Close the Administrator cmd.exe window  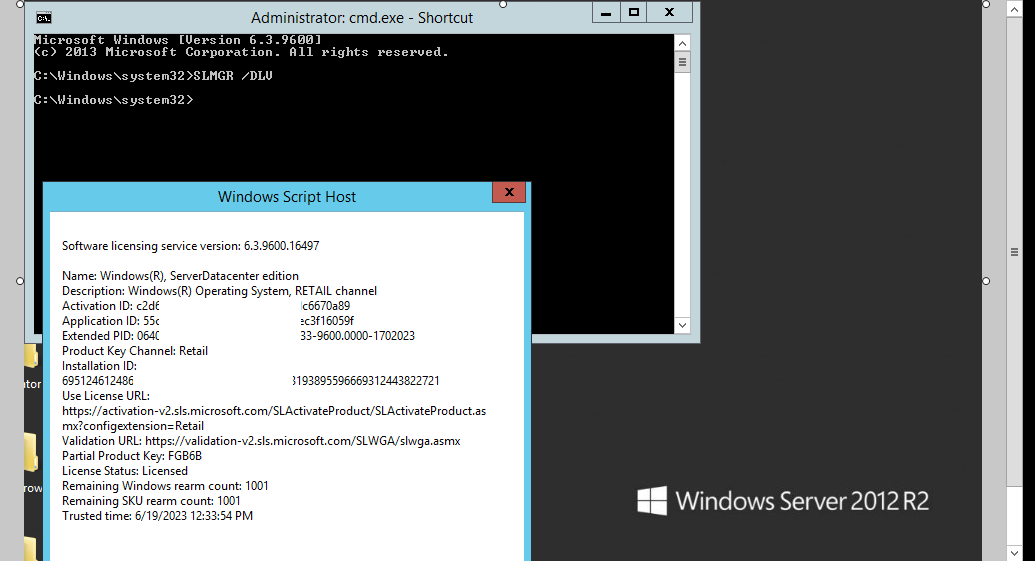coord(669,13)
